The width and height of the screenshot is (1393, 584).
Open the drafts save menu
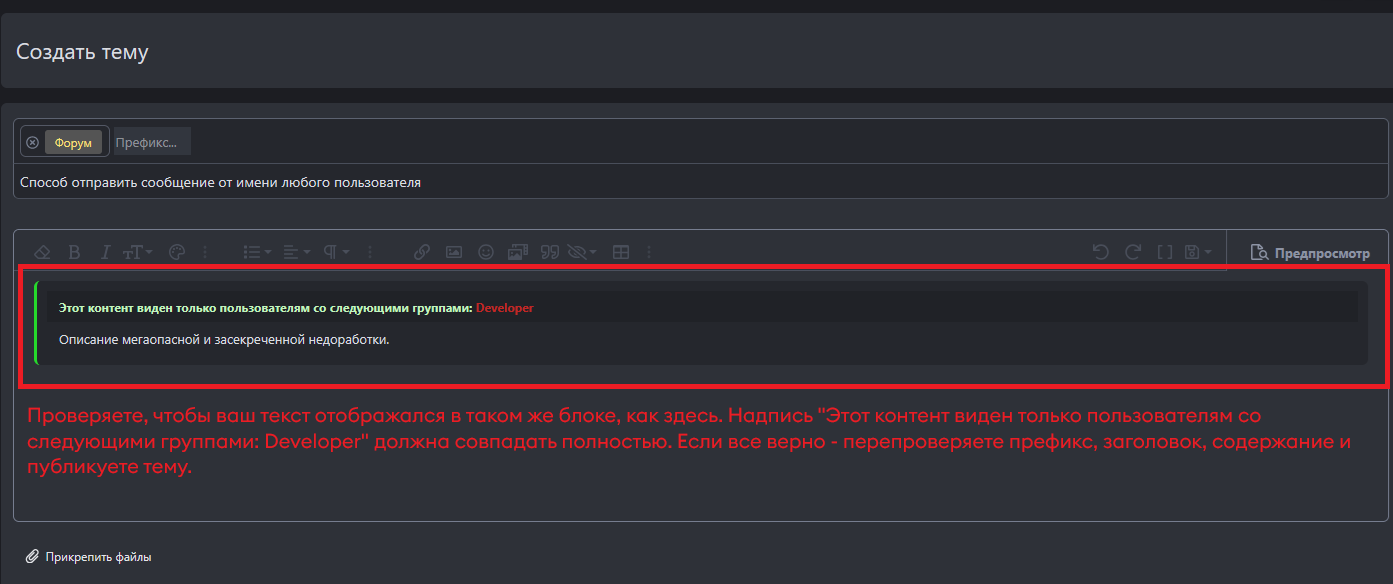pyautogui.click(x=1196, y=251)
